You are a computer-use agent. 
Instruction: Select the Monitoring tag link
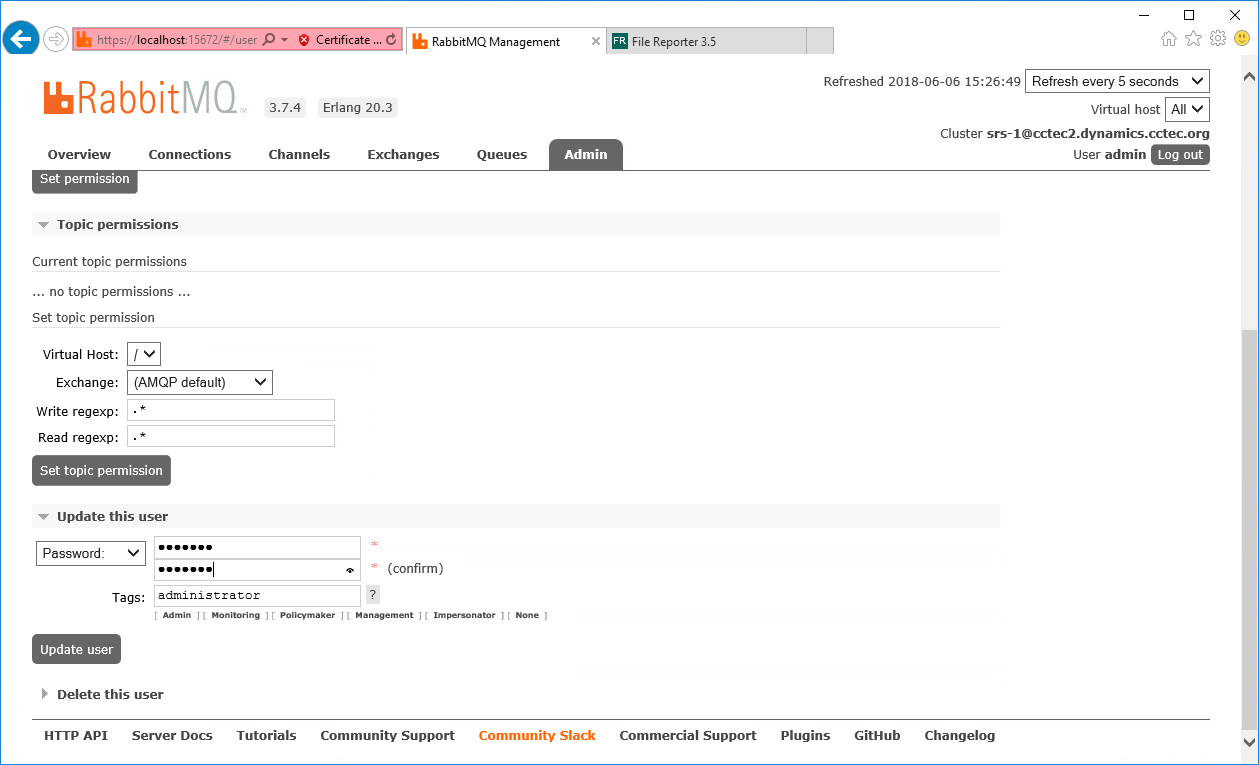(x=236, y=616)
